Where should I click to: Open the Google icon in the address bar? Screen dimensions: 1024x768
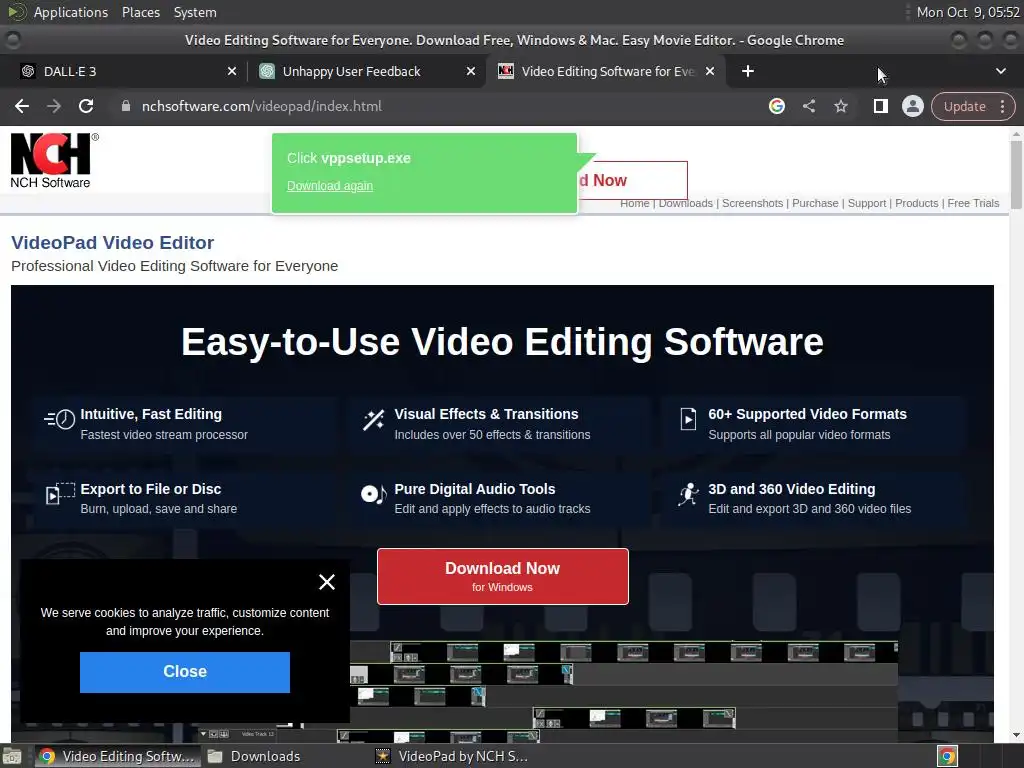[x=776, y=106]
